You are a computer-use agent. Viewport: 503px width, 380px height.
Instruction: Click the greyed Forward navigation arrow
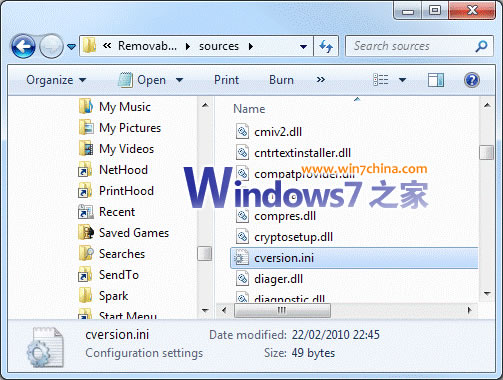[x=51, y=46]
